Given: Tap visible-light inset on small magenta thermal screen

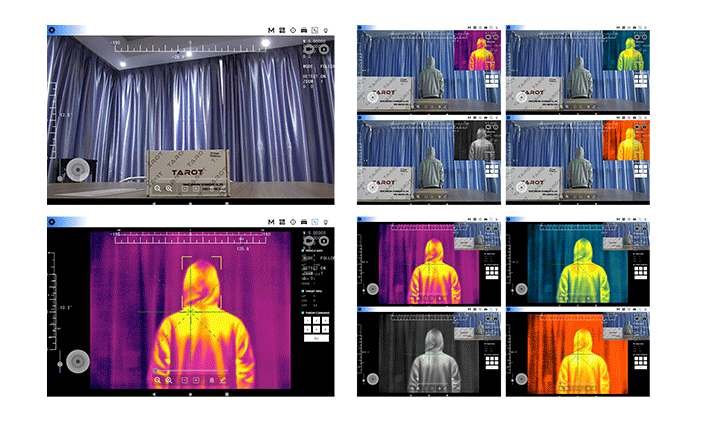Looking at the screenshot, I should (x=477, y=236).
